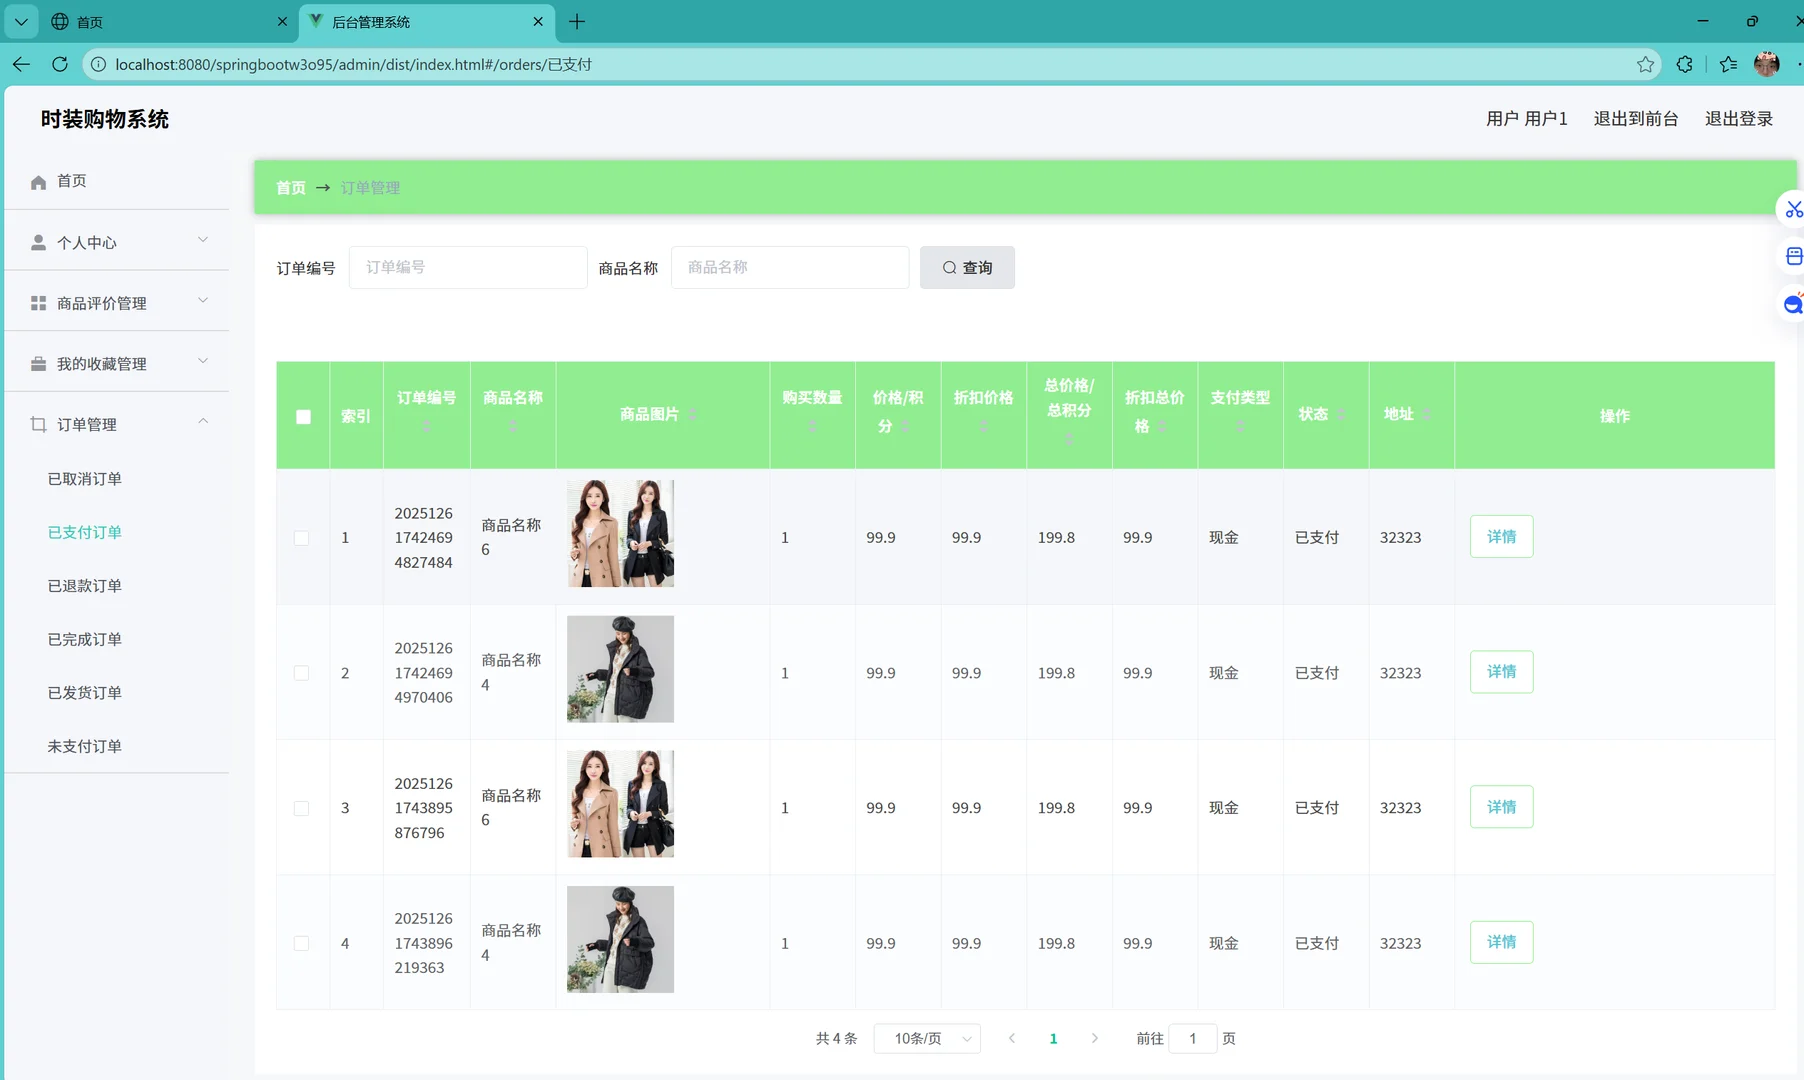Screen dimensions: 1804x1080
Task: Click the 时装购物系统 title
Action: (x=105, y=119)
